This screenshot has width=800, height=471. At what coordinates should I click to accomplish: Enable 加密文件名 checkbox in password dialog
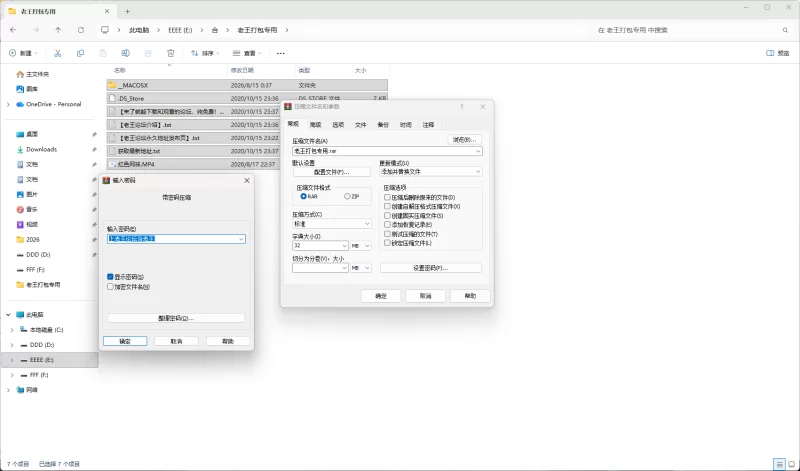[x=110, y=287]
